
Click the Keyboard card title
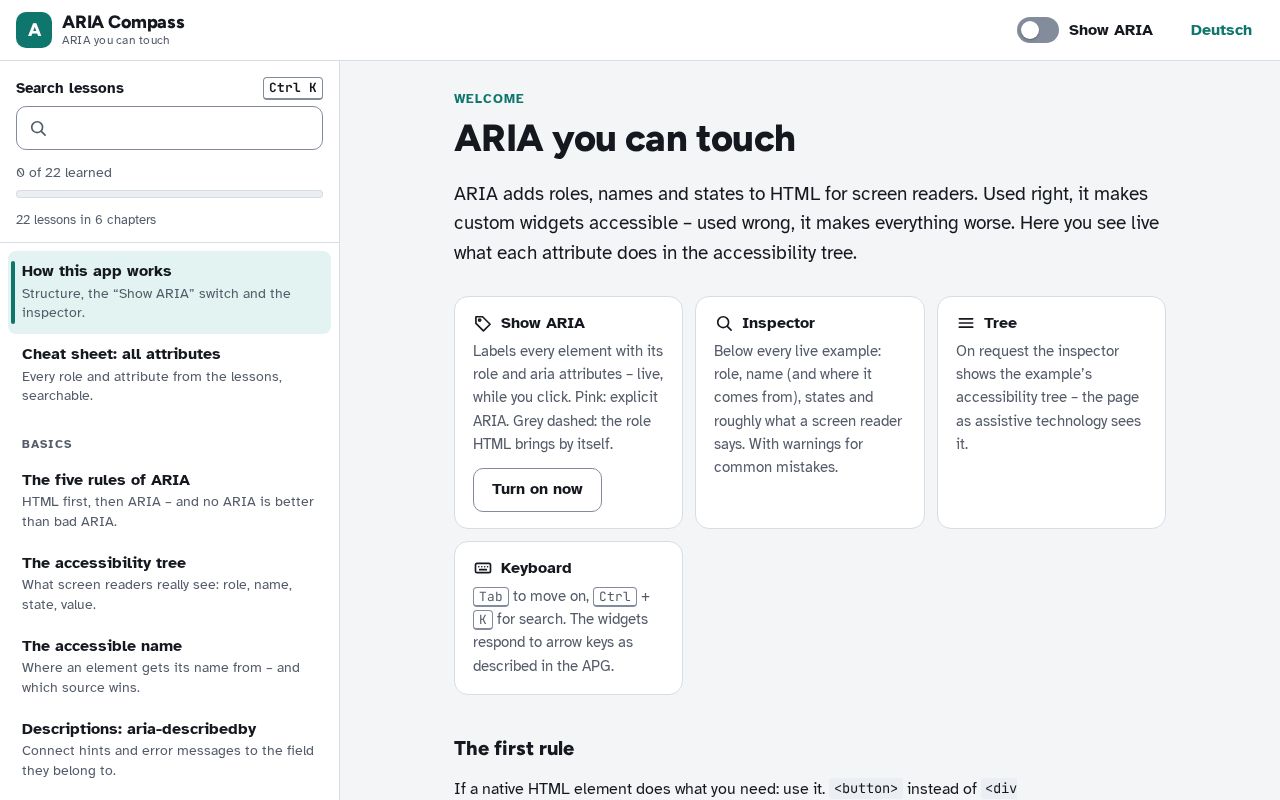[536, 568]
